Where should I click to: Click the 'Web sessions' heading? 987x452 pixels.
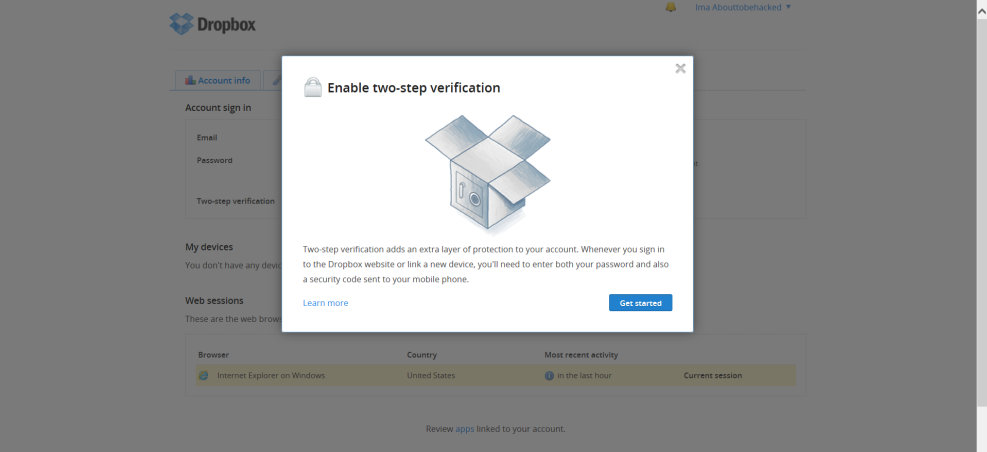(214, 300)
